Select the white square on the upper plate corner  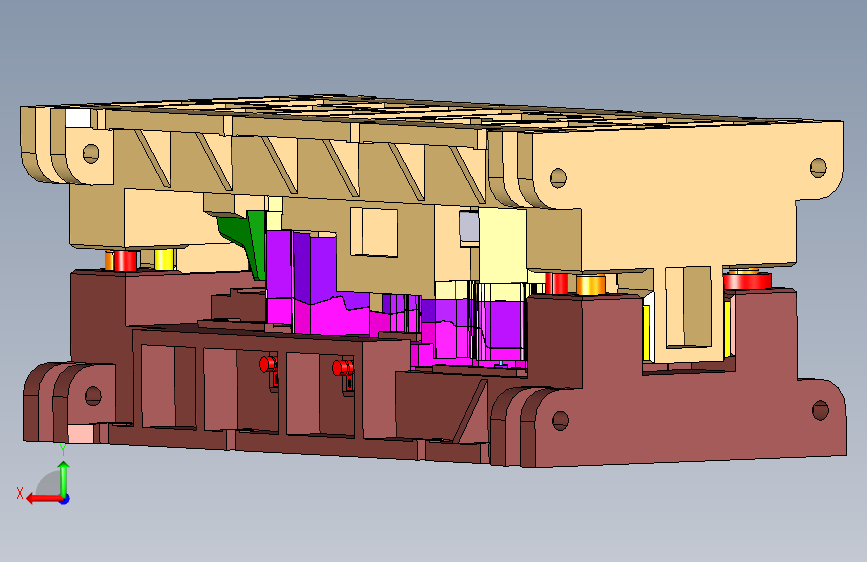point(78,118)
